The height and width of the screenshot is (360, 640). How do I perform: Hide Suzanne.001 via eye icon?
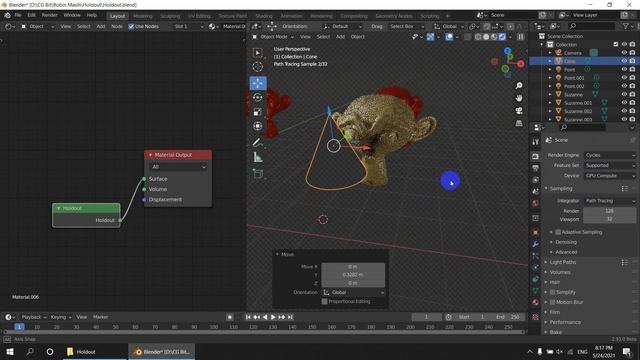pos(624,103)
